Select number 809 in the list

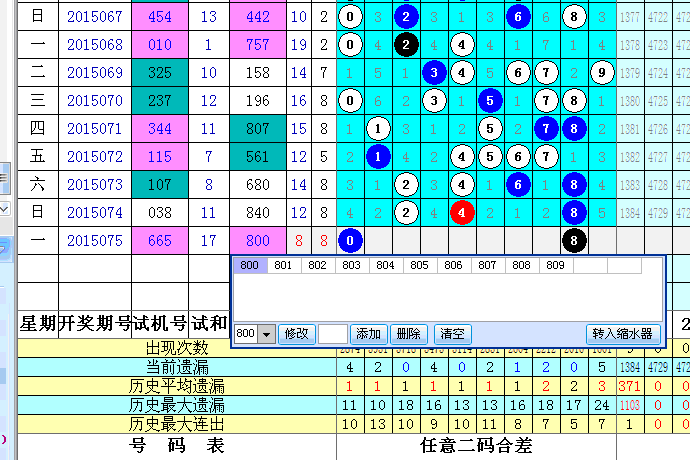(555, 266)
